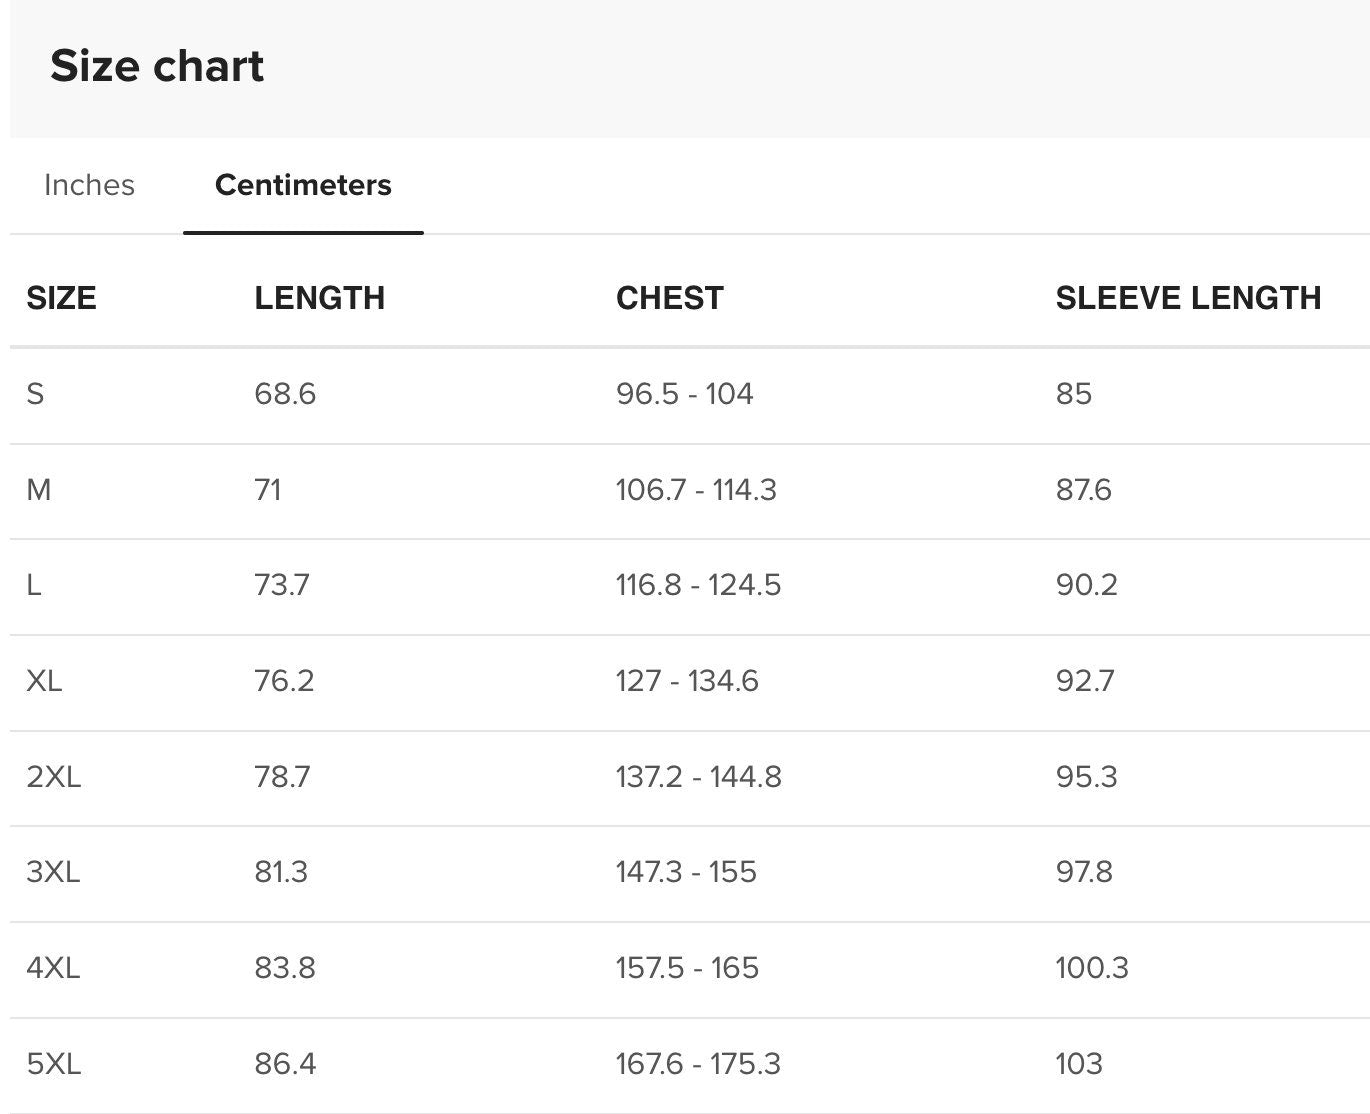1370x1114 pixels.
Task: Click the SIZE column header
Action: click(x=61, y=298)
